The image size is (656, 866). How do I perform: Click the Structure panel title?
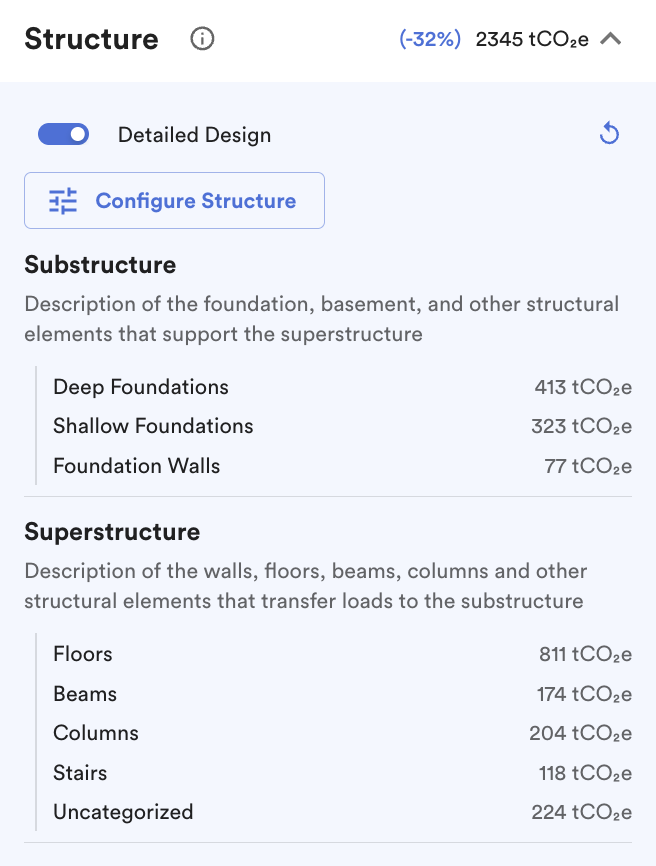(x=91, y=40)
